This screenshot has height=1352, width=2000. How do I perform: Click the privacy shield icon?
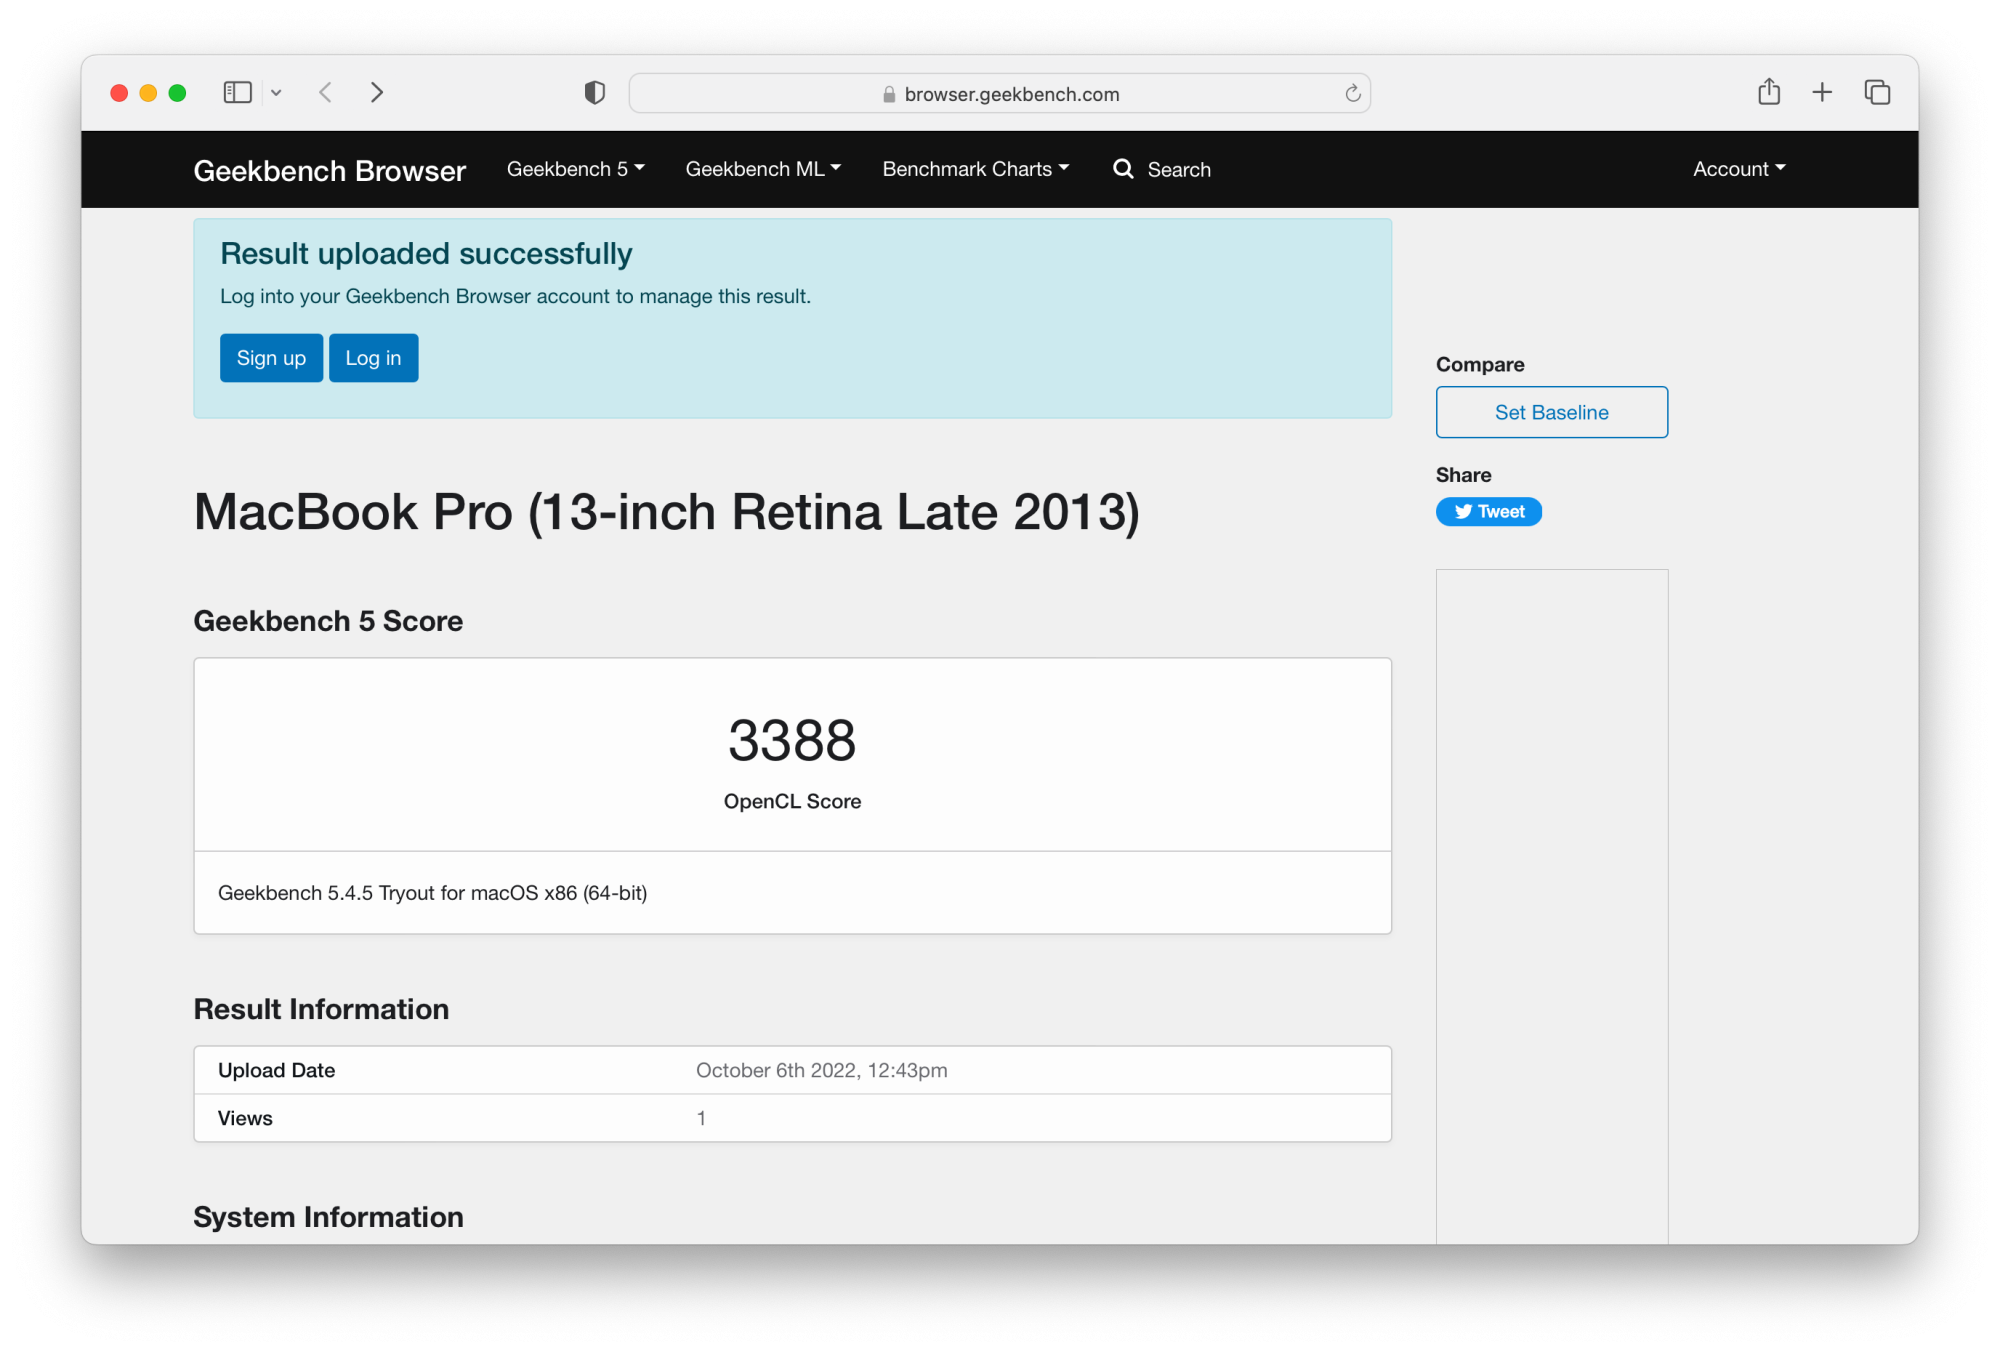click(x=595, y=93)
